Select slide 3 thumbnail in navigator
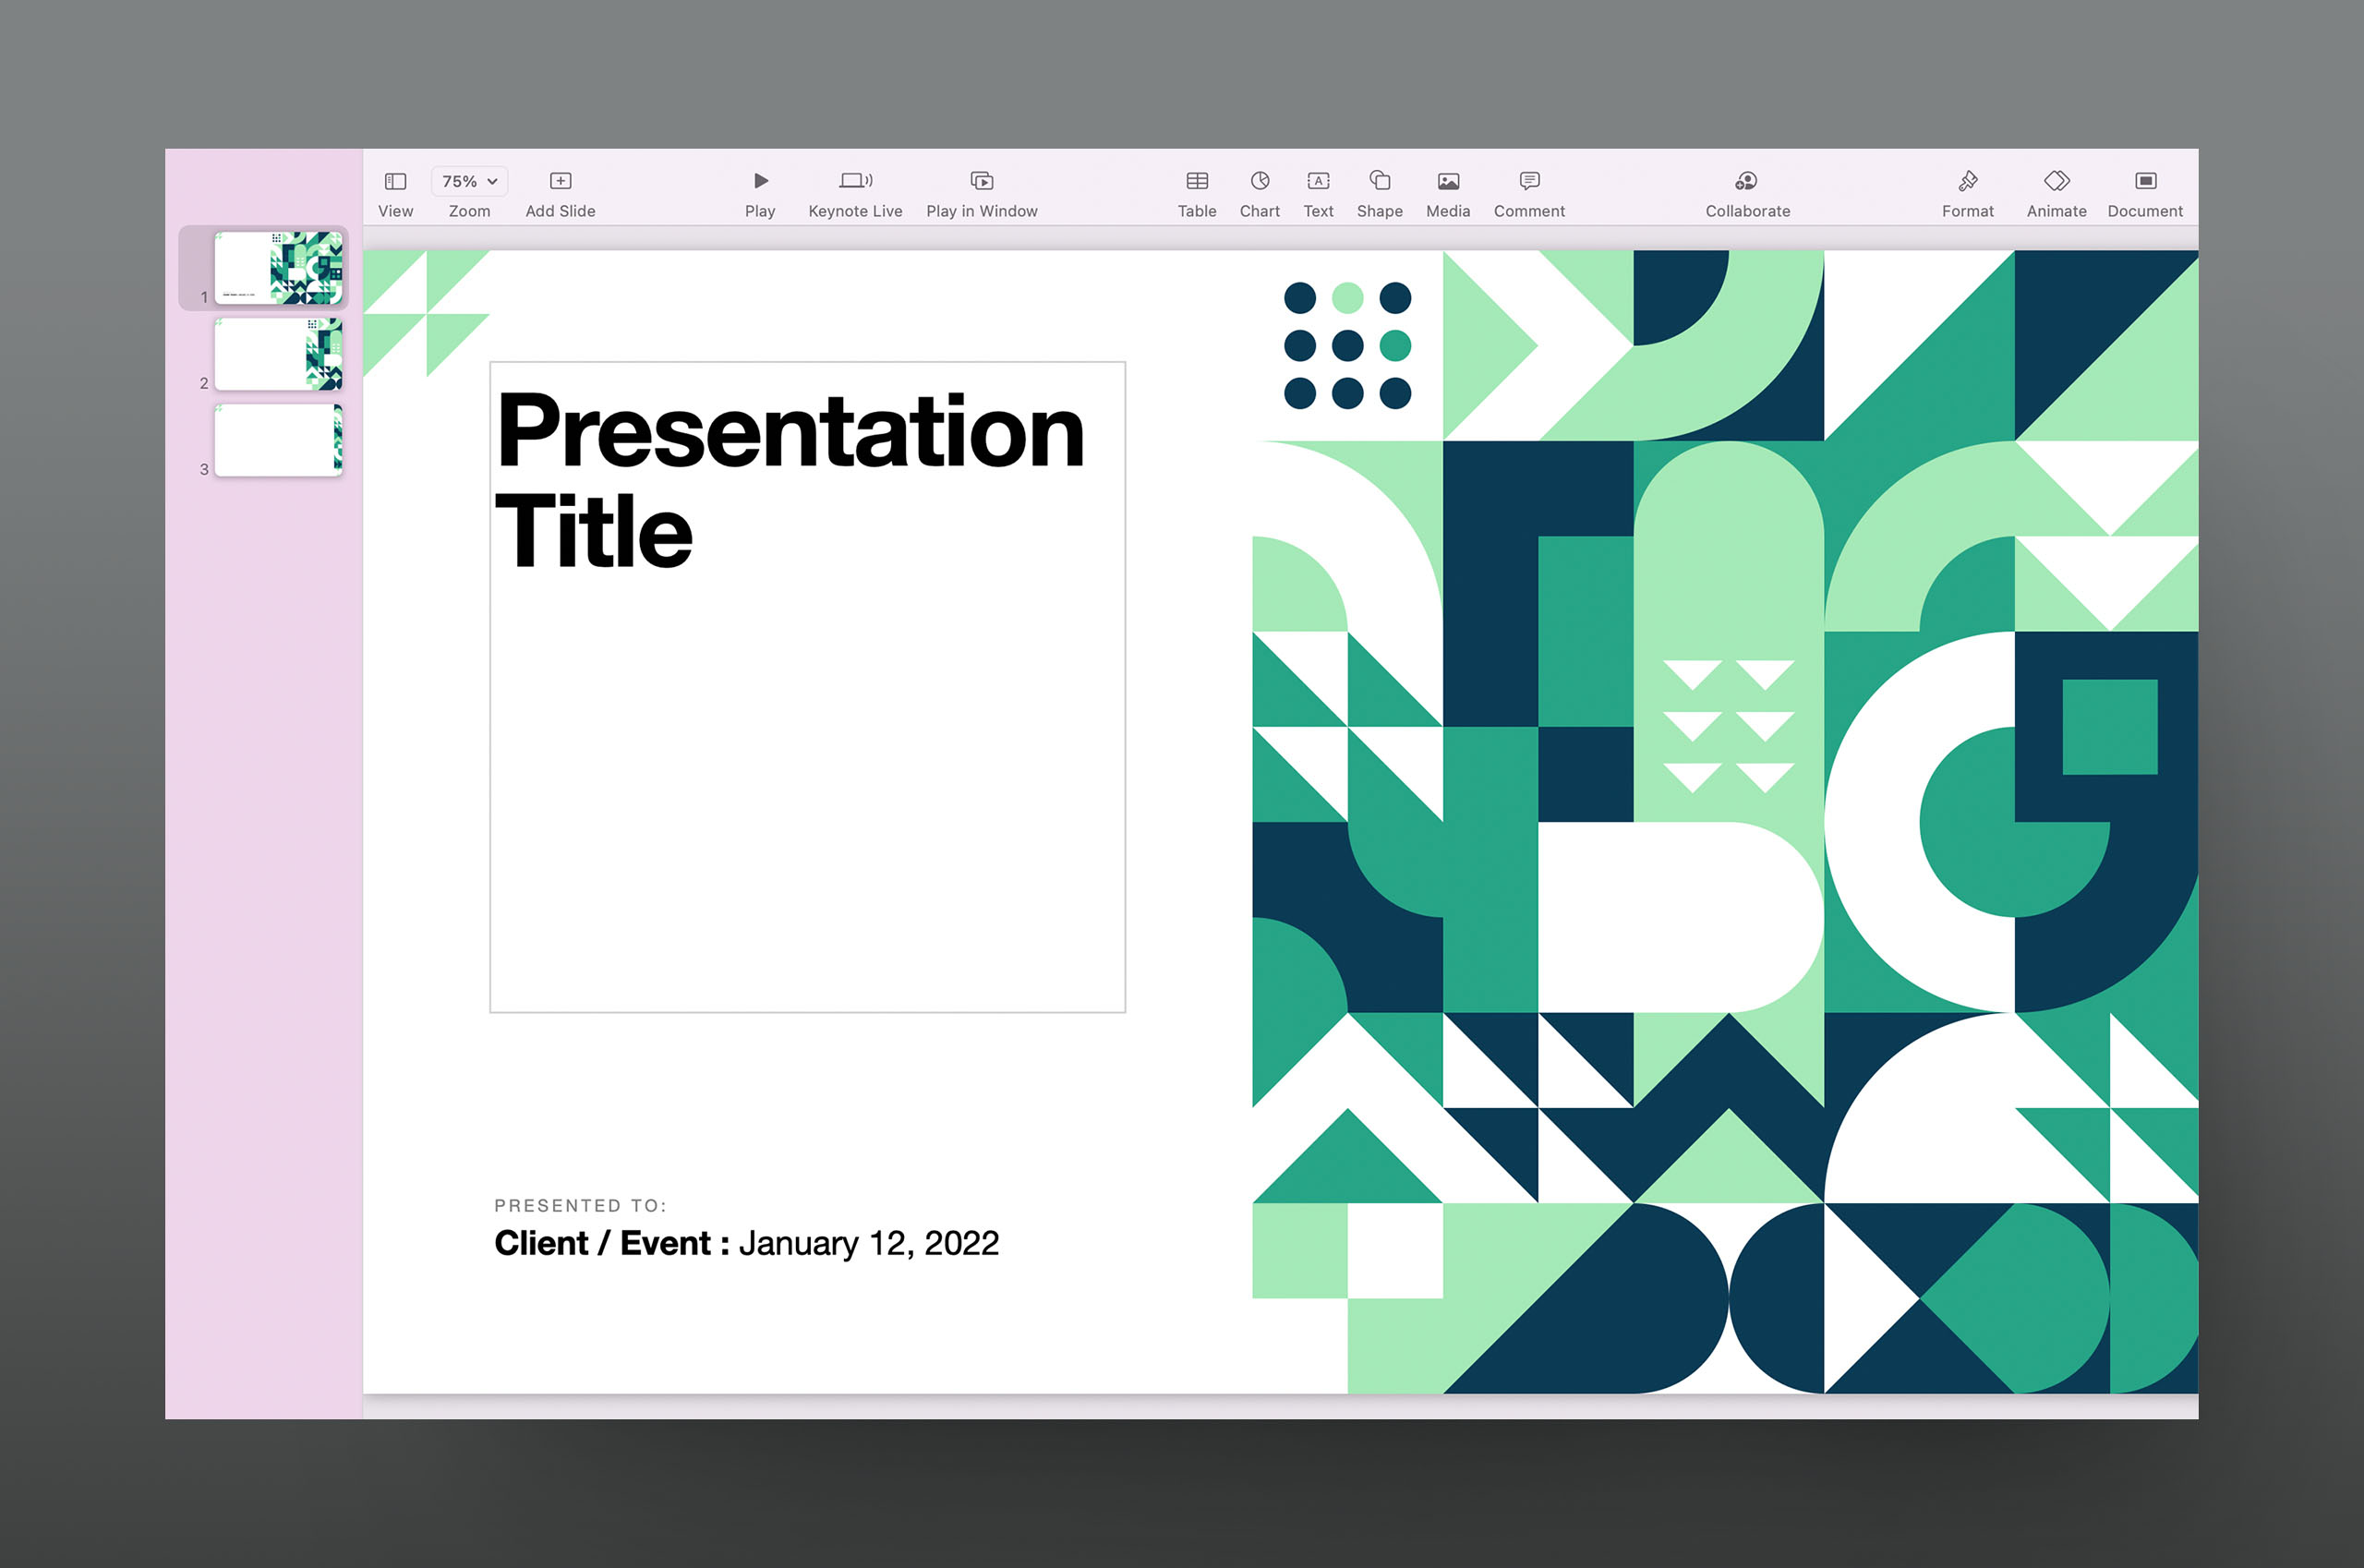The height and width of the screenshot is (1568, 2364). pos(279,440)
